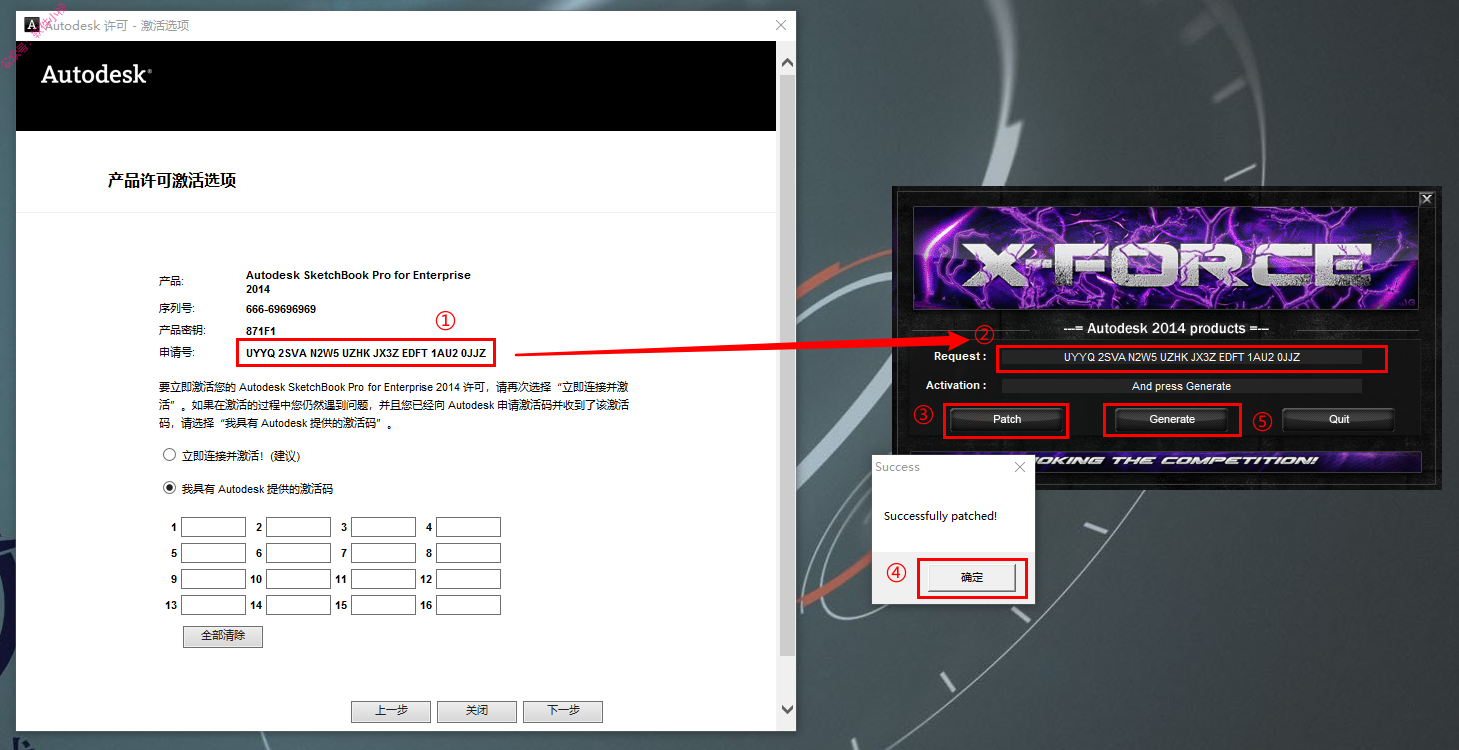Click activation code field 11
The image size is (1459, 750).
click(383, 579)
